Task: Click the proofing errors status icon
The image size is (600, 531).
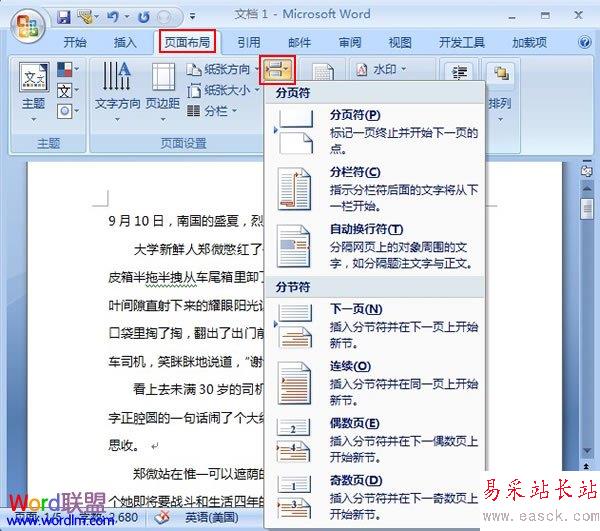Action: coord(162,518)
